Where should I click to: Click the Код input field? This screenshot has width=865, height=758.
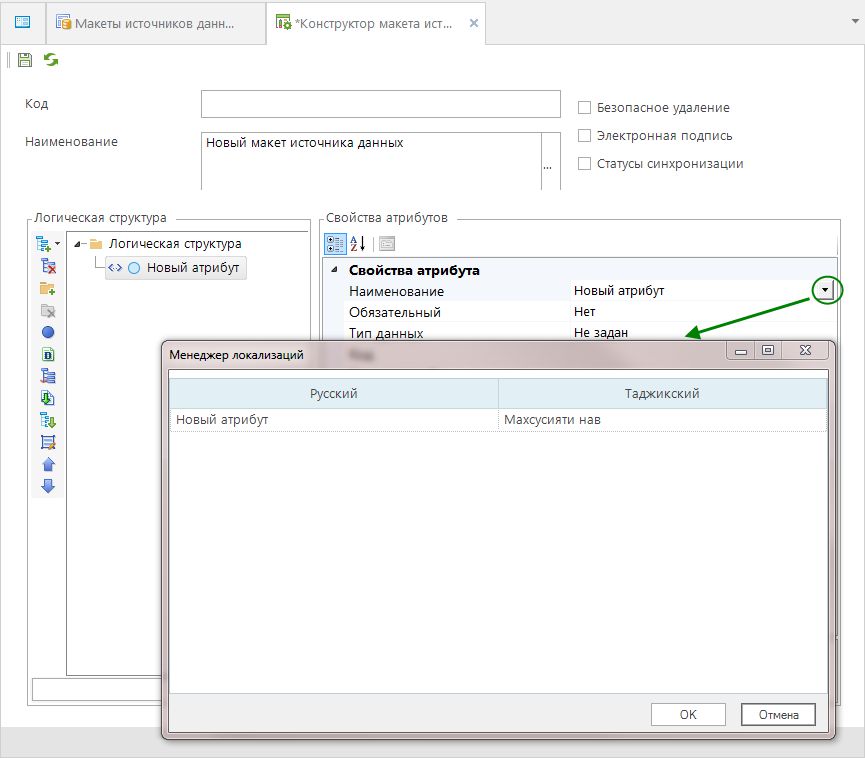coord(380,104)
